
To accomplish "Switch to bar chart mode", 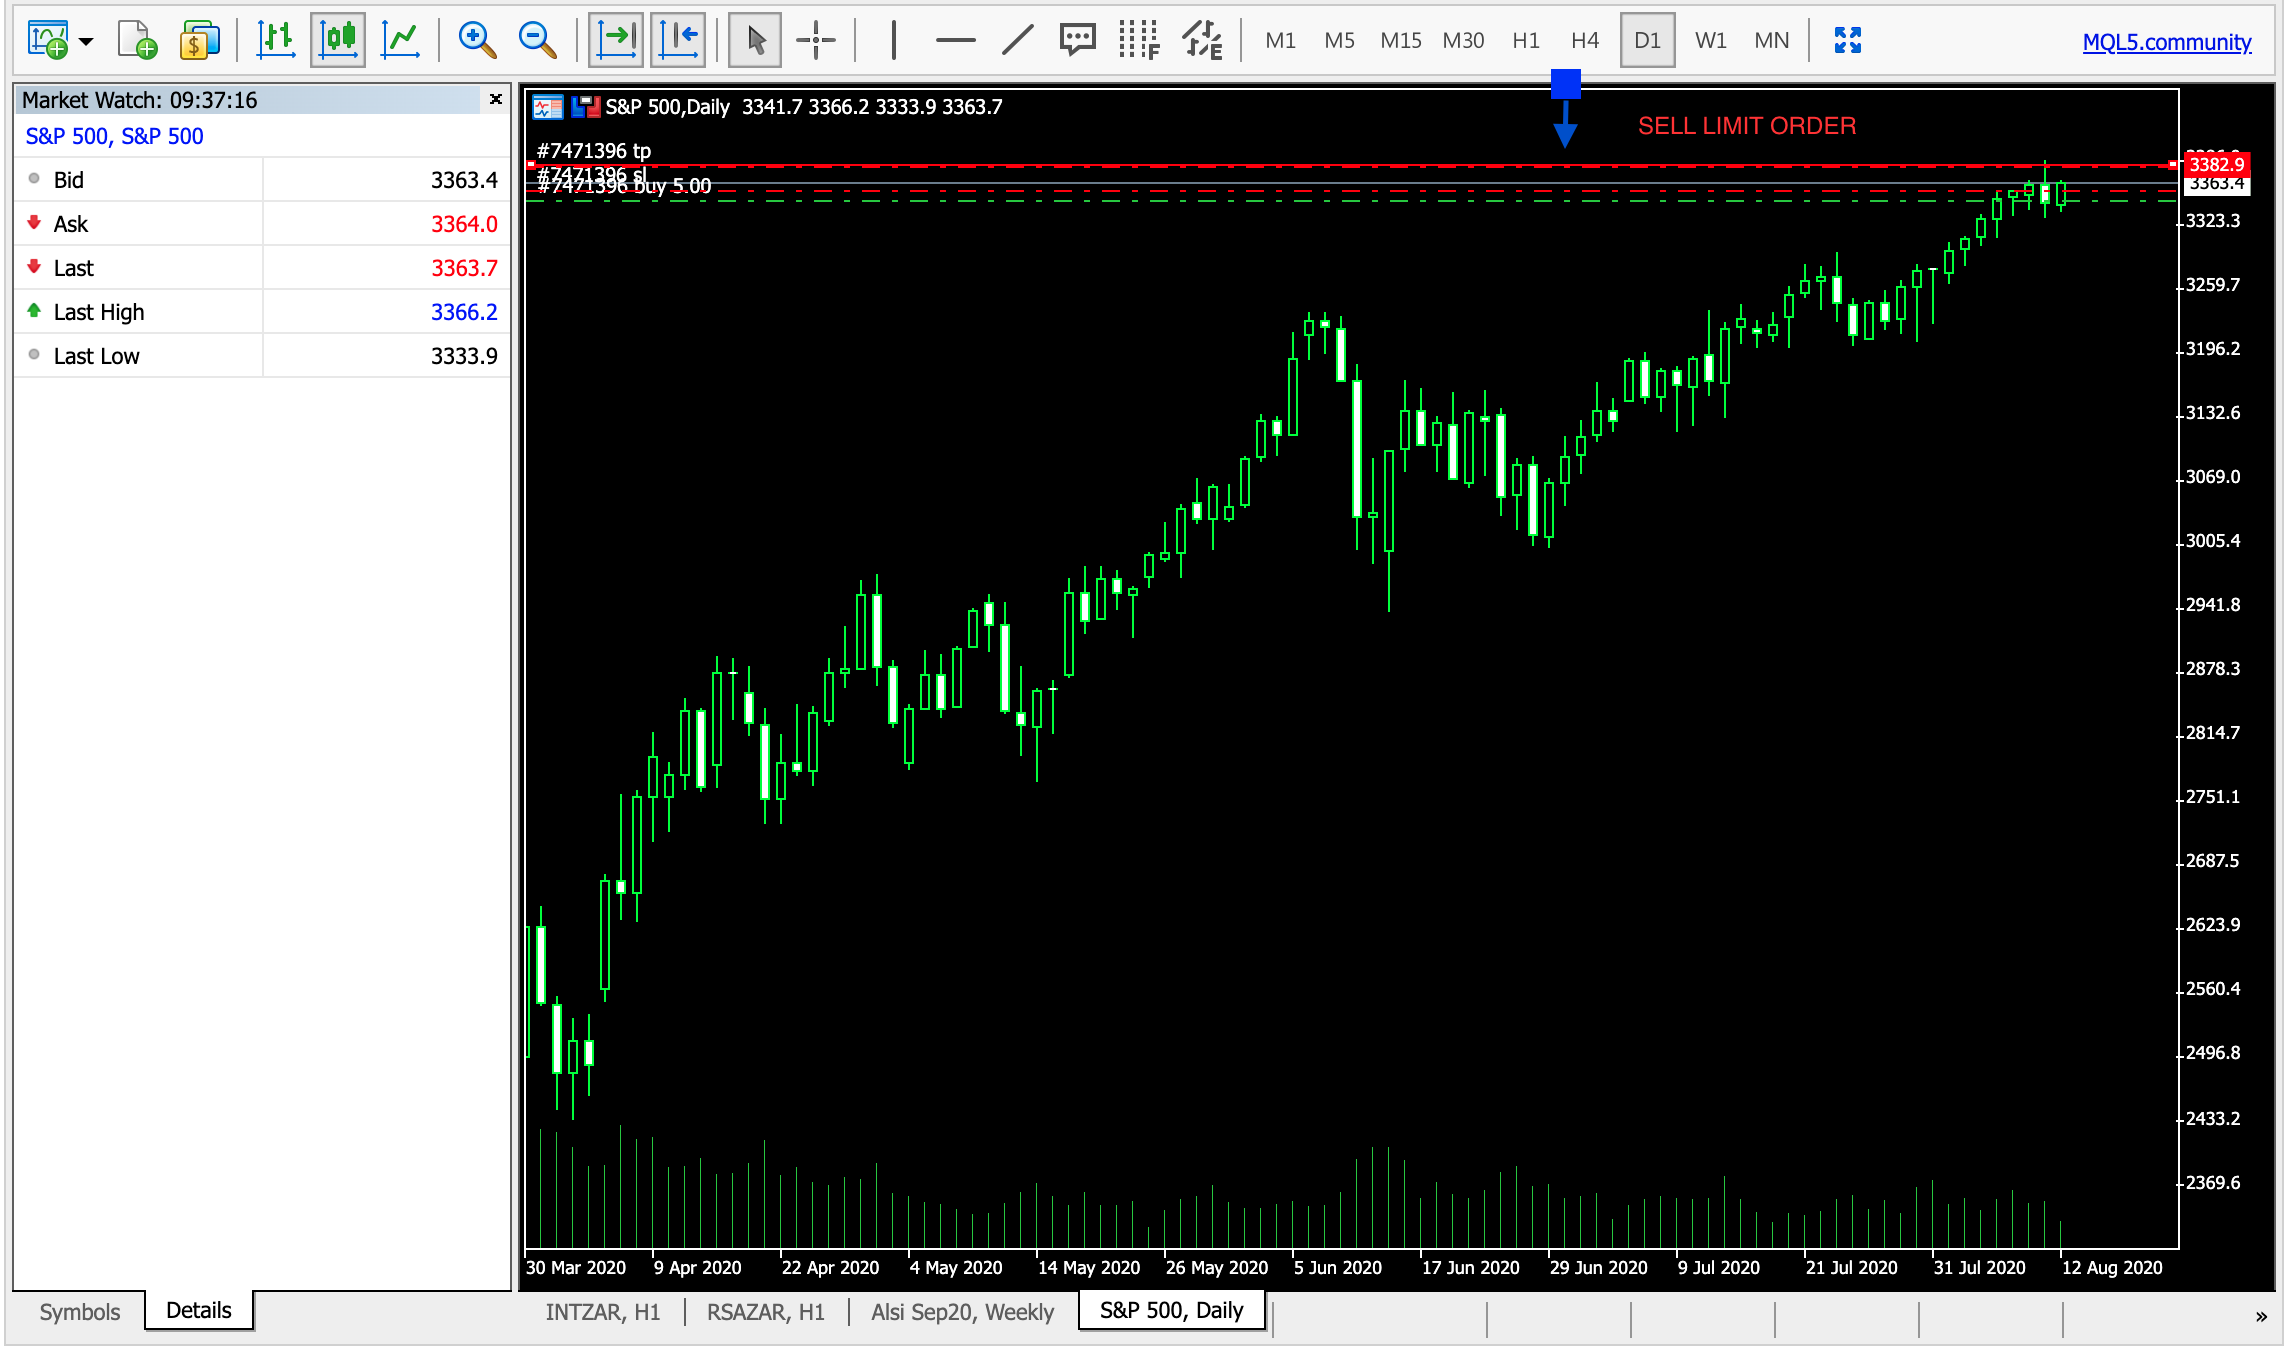I will pyautogui.click(x=275, y=40).
